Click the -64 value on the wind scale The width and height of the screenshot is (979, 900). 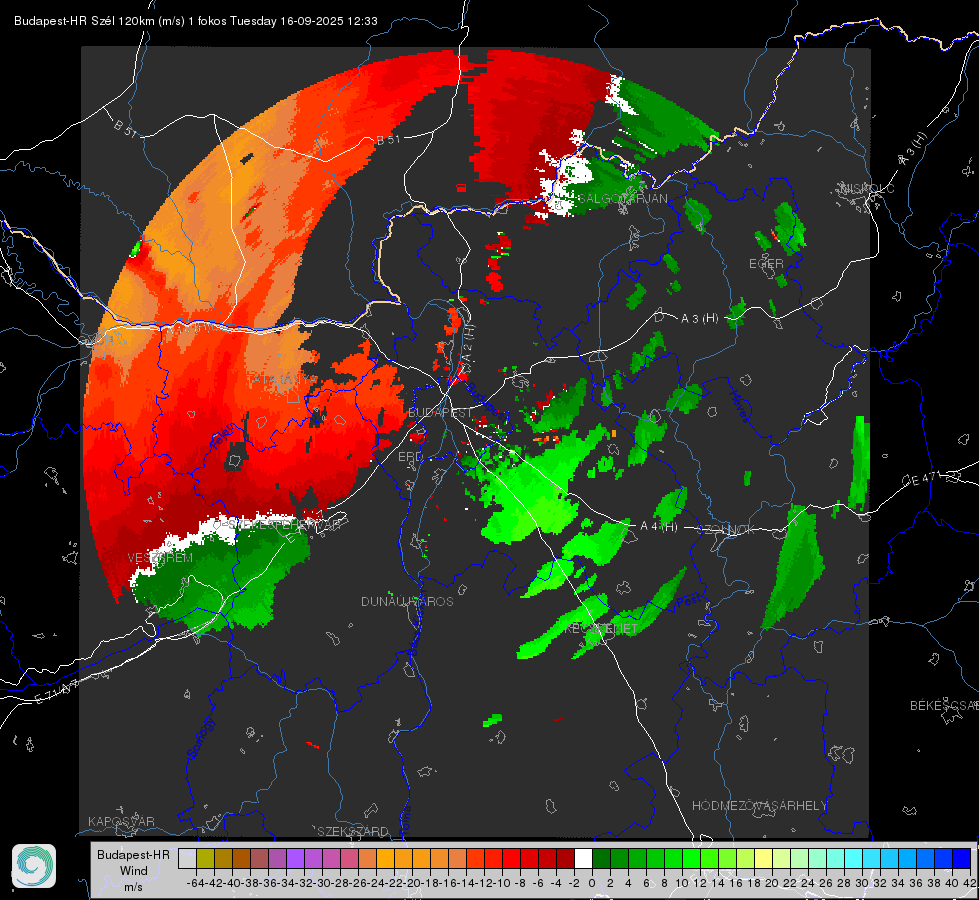pyautogui.click(x=195, y=883)
